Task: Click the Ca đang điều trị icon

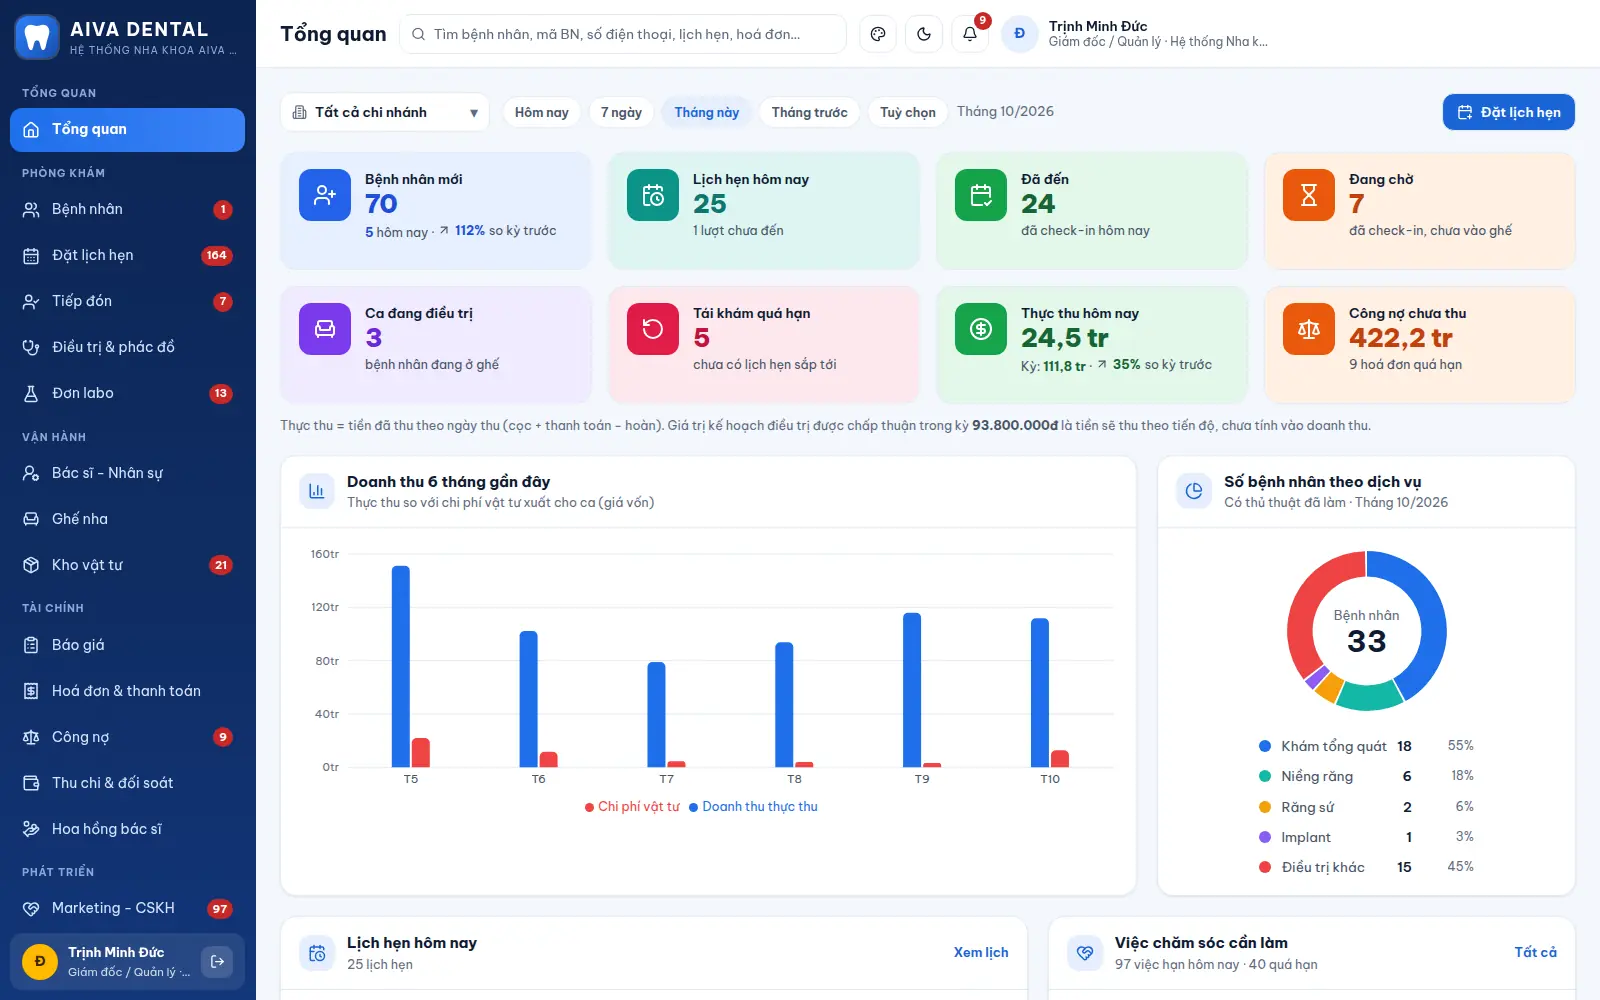Action: pos(325,329)
